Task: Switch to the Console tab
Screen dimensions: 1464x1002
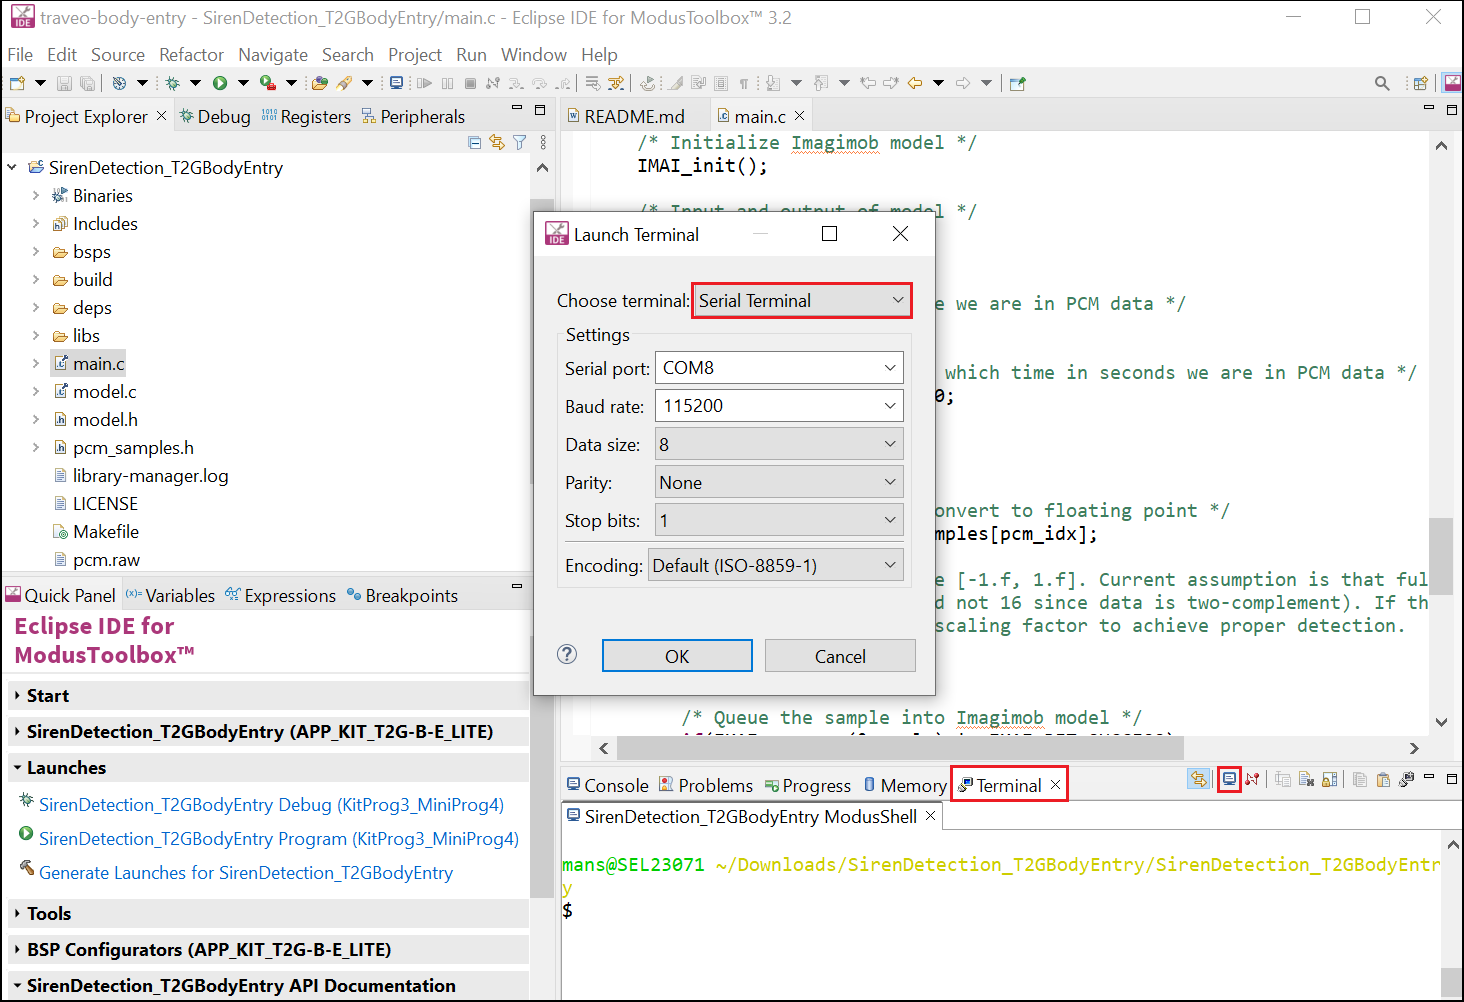Action: [608, 785]
